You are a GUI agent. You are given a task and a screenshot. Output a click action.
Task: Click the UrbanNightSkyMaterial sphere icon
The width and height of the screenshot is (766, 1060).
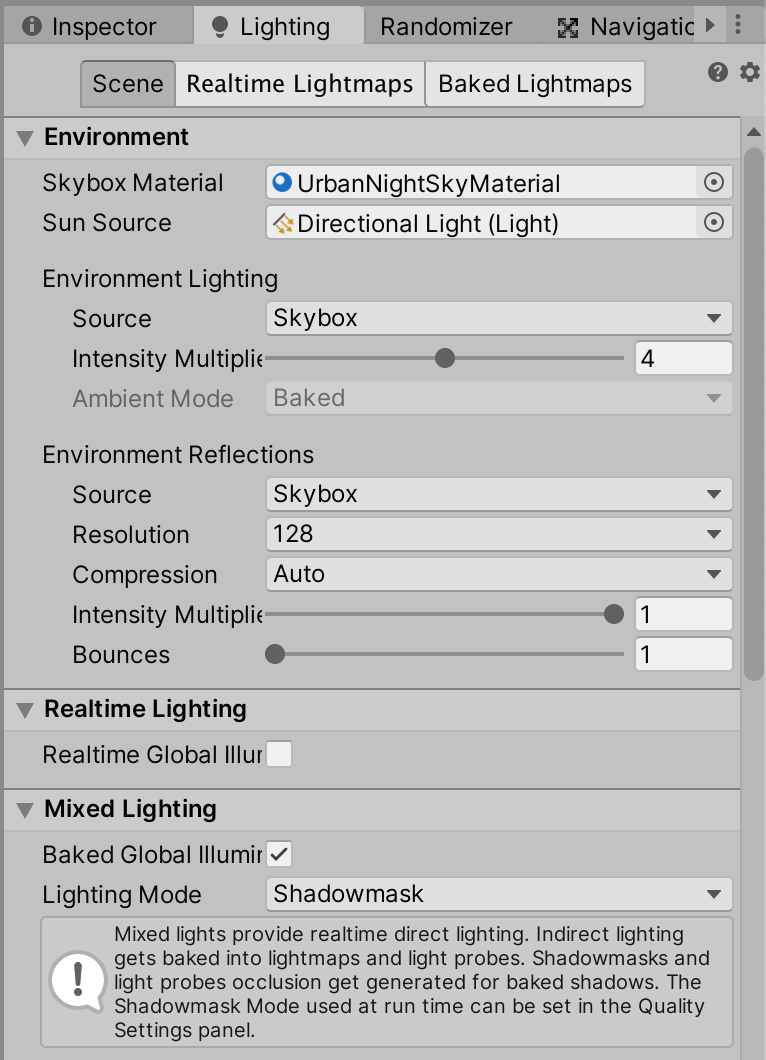click(282, 183)
